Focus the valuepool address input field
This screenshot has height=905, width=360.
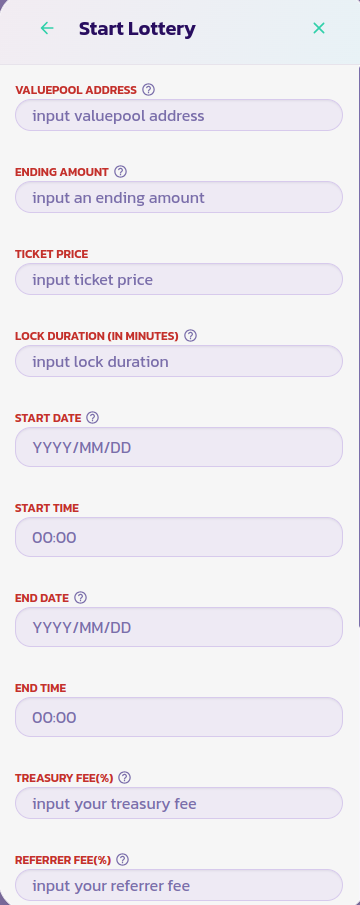(x=179, y=115)
